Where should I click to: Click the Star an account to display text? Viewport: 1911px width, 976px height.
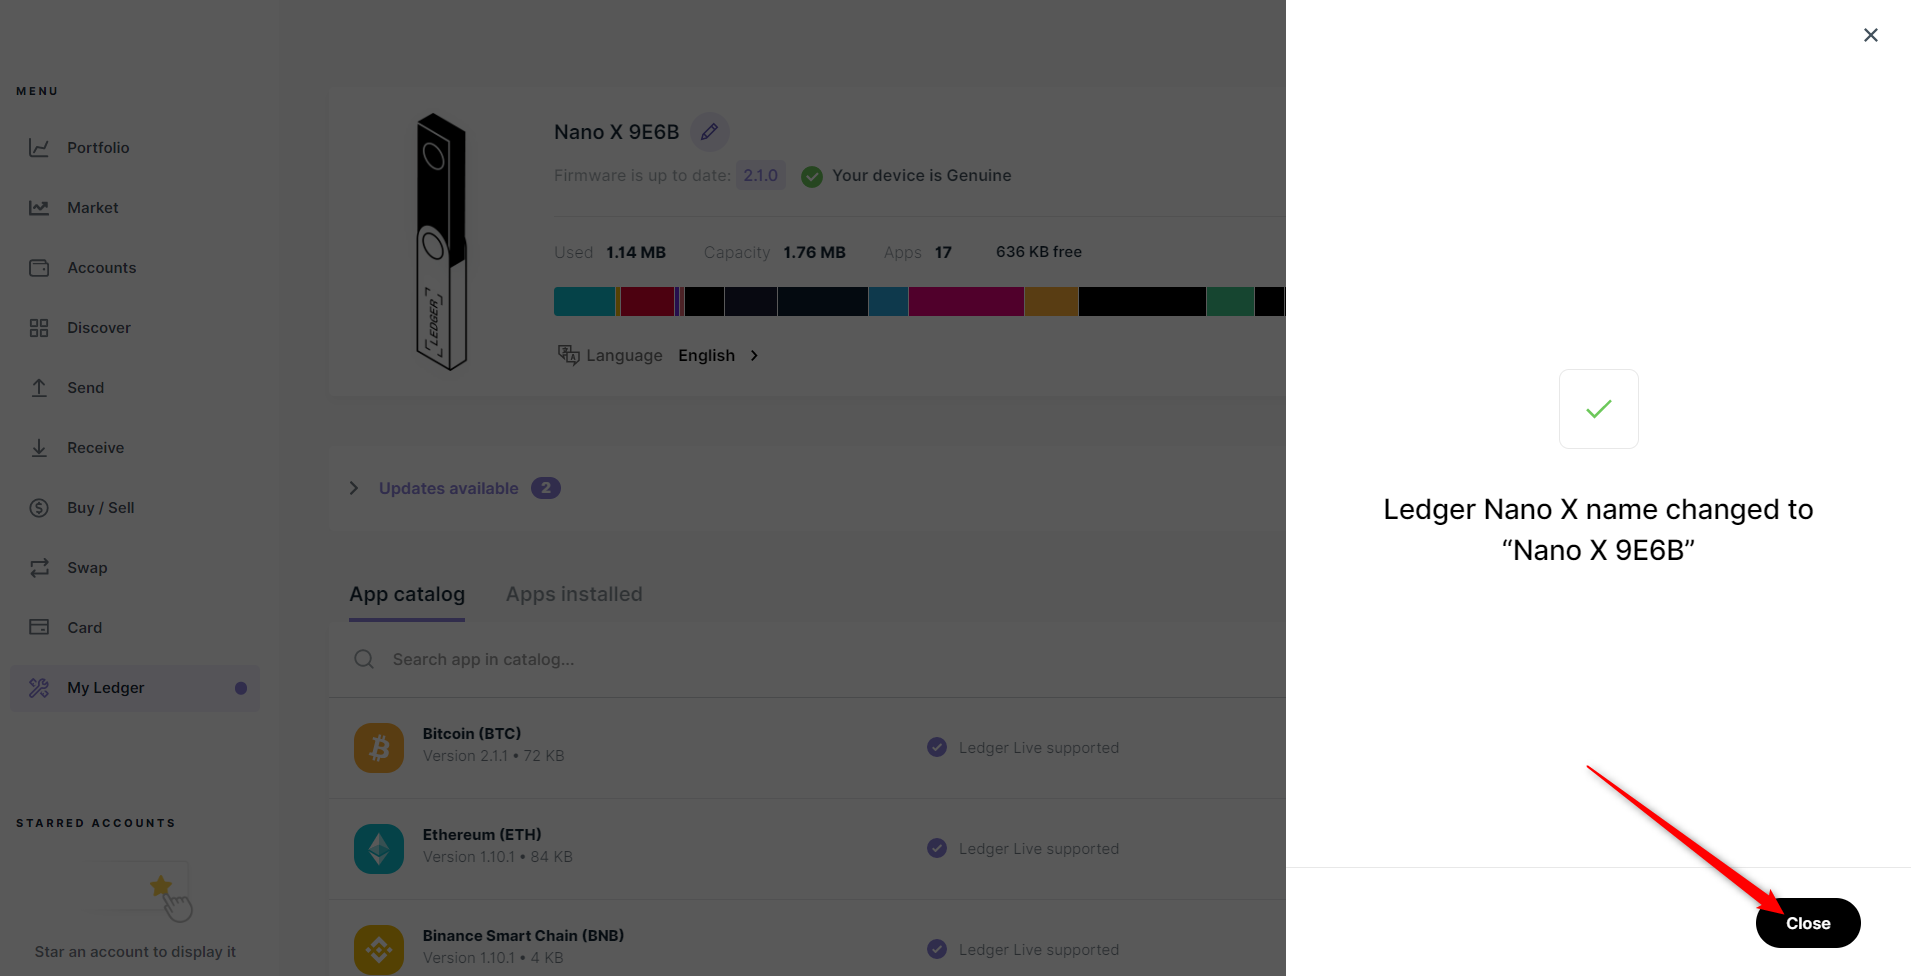(135, 952)
